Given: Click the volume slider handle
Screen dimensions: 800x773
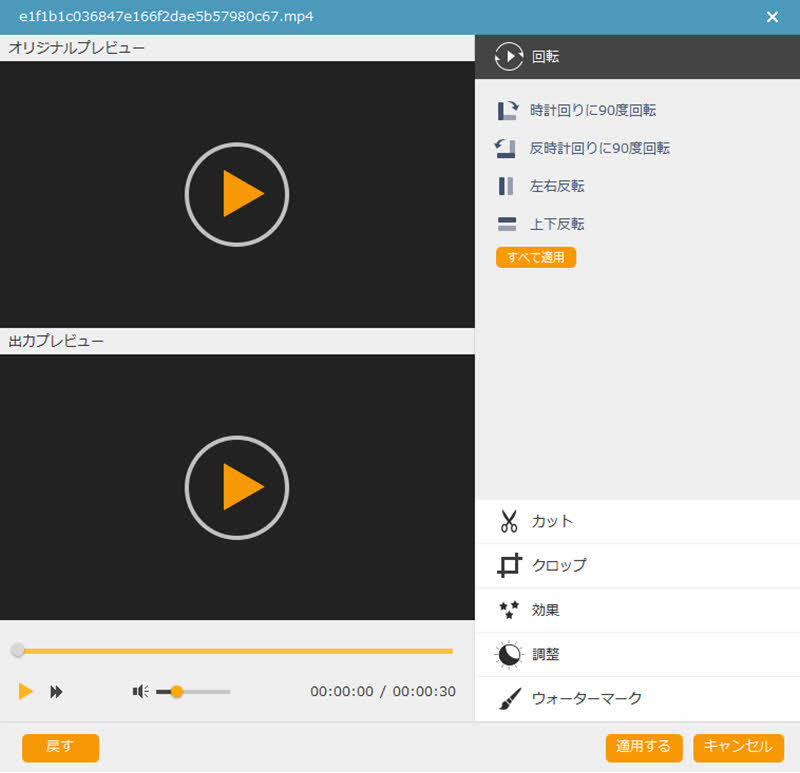Looking at the screenshot, I should (177, 691).
